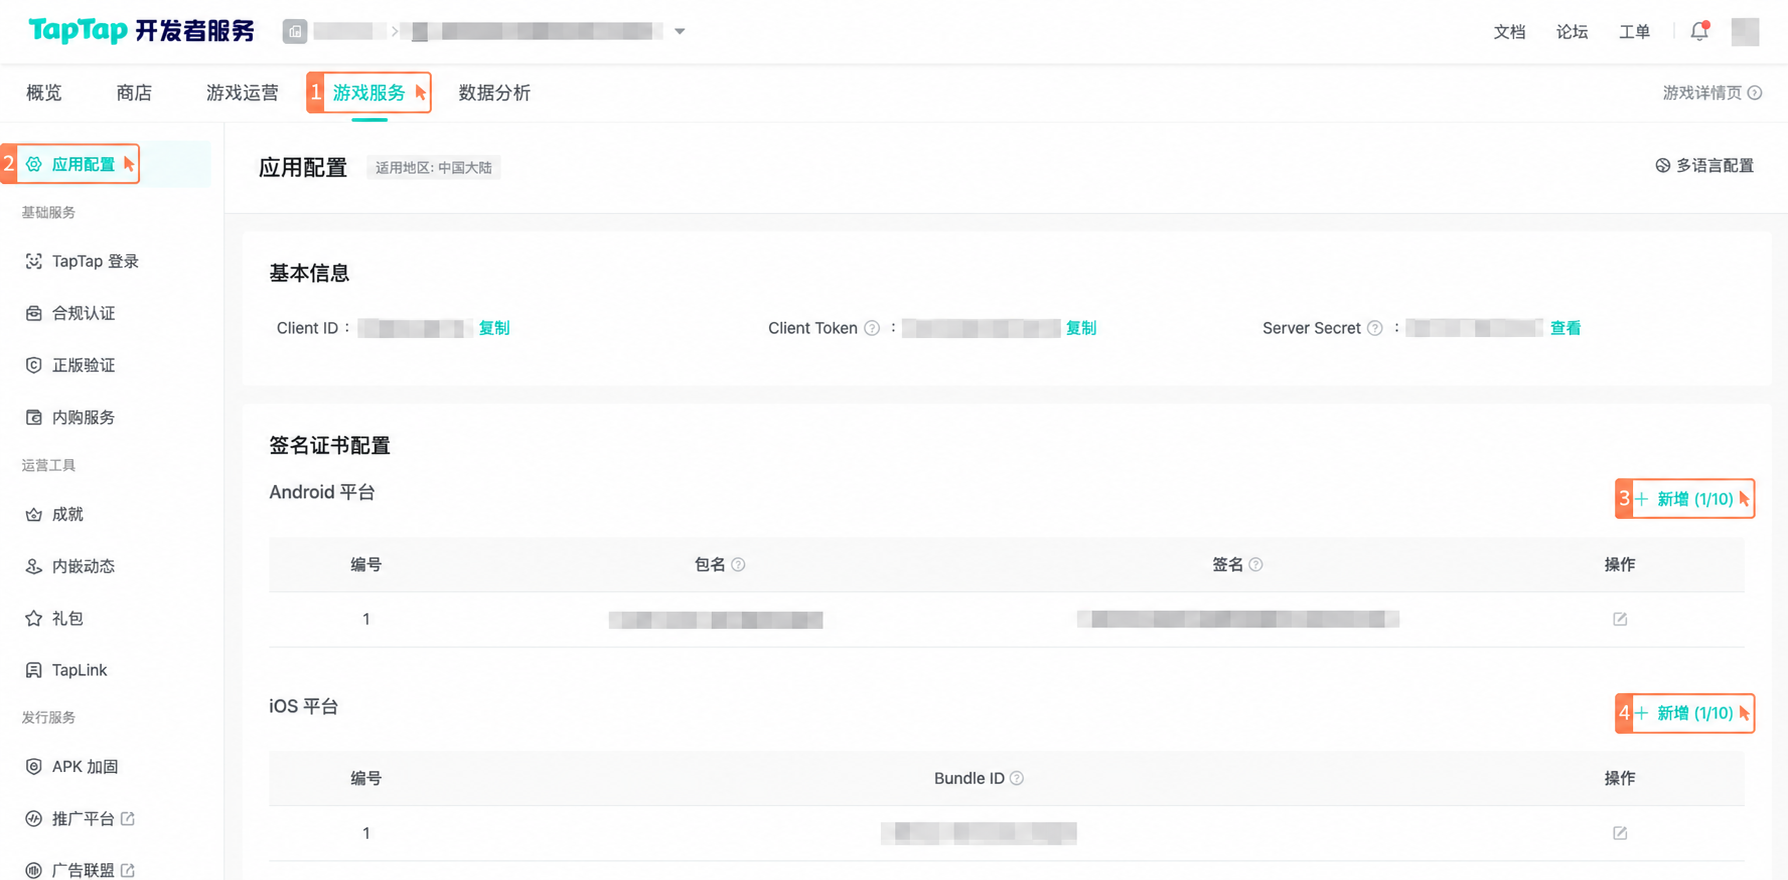Viewport: 1788px width, 880px height.
Task: Click the 成就 crown icon
Action: pos(34,514)
